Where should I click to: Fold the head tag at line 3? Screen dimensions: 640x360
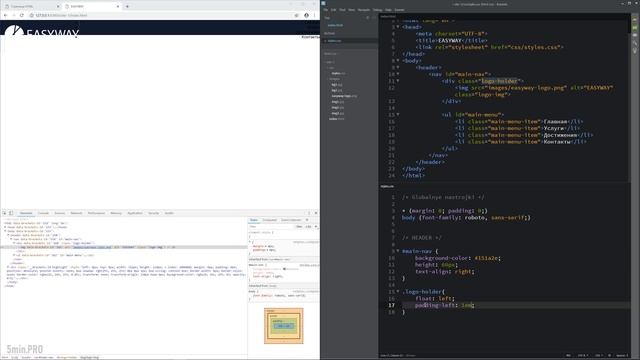point(398,27)
